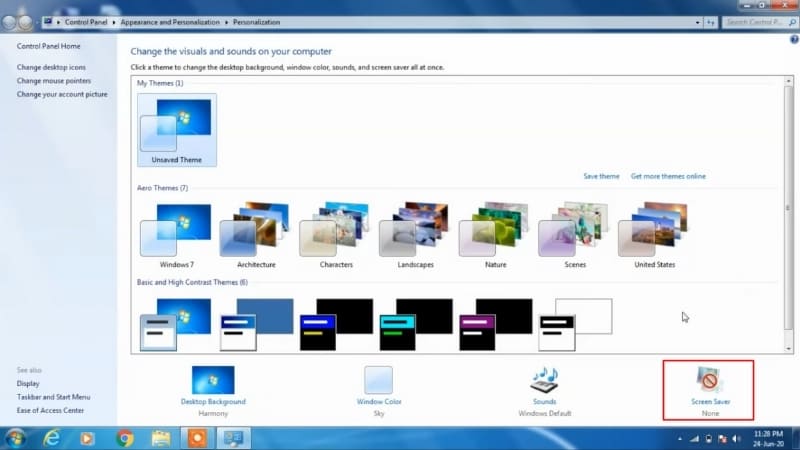Launch Google Chrome from taskbar
800x450 pixels.
click(x=124, y=438)
